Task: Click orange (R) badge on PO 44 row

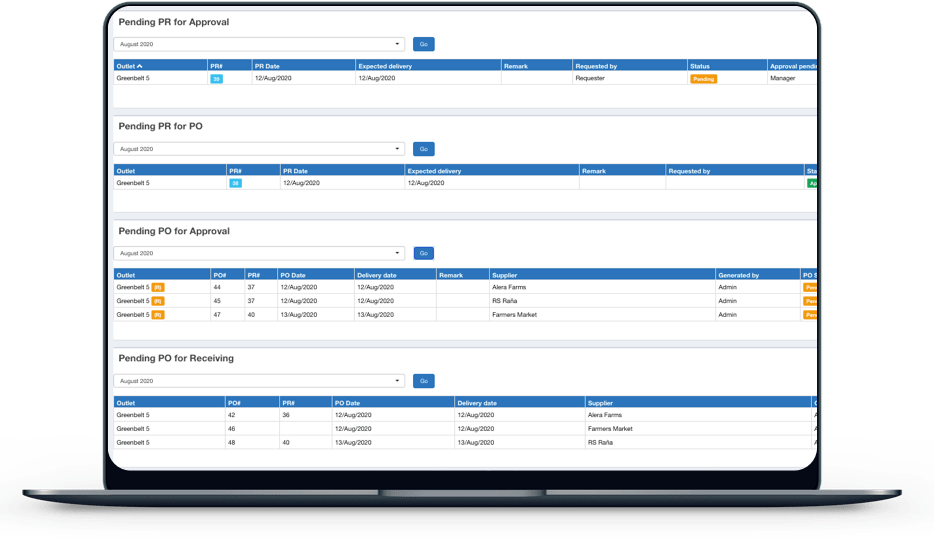Action: point(158,287)
